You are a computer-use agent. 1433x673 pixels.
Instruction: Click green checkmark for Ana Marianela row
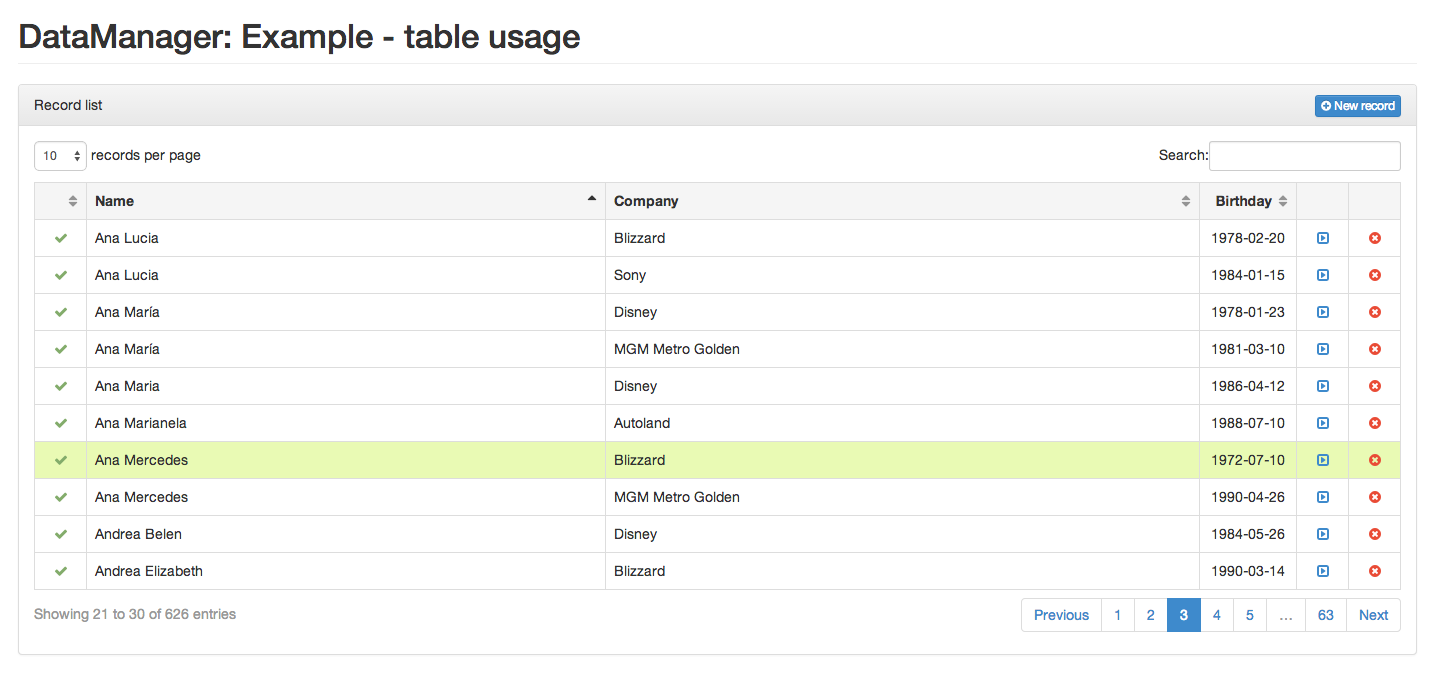(x=61, y=423)
